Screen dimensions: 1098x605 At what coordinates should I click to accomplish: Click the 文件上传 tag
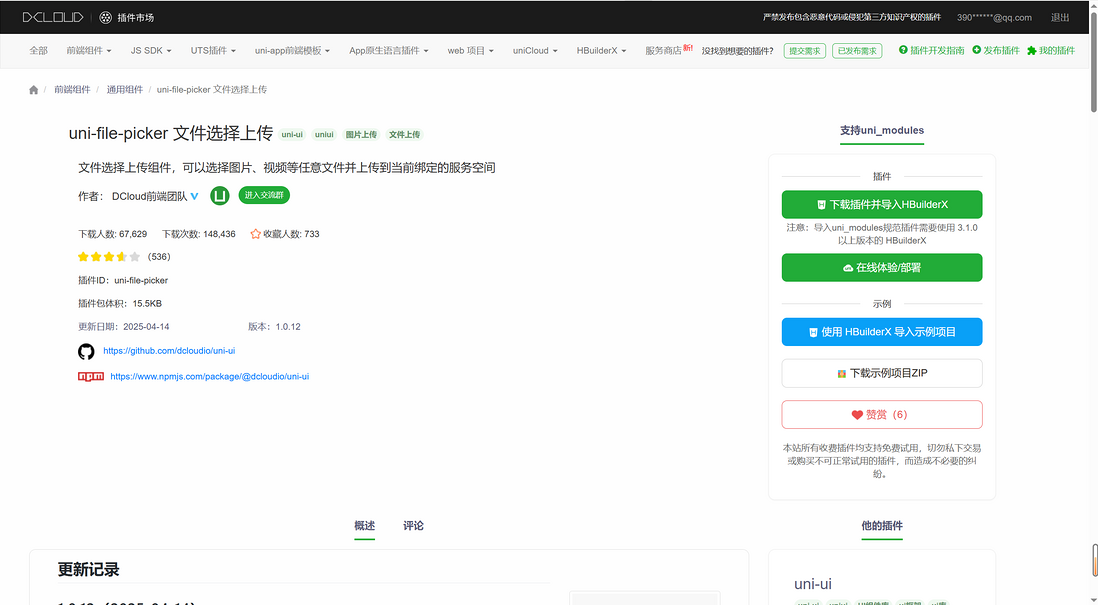coord(405,134)
